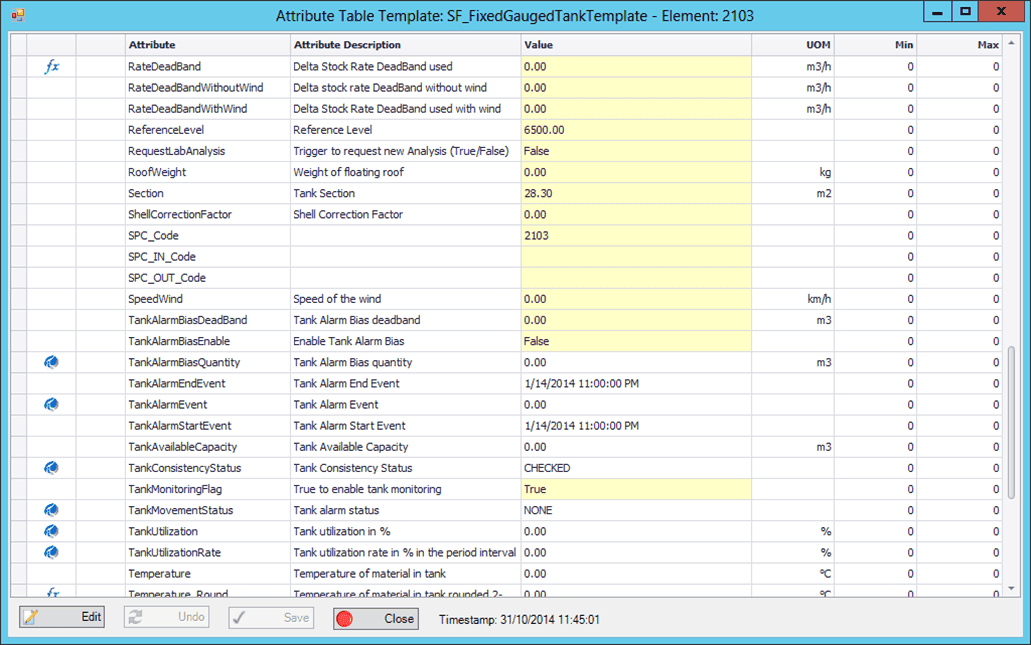Click the reference icon beside TankAlarmEvent

pos(51,404)
